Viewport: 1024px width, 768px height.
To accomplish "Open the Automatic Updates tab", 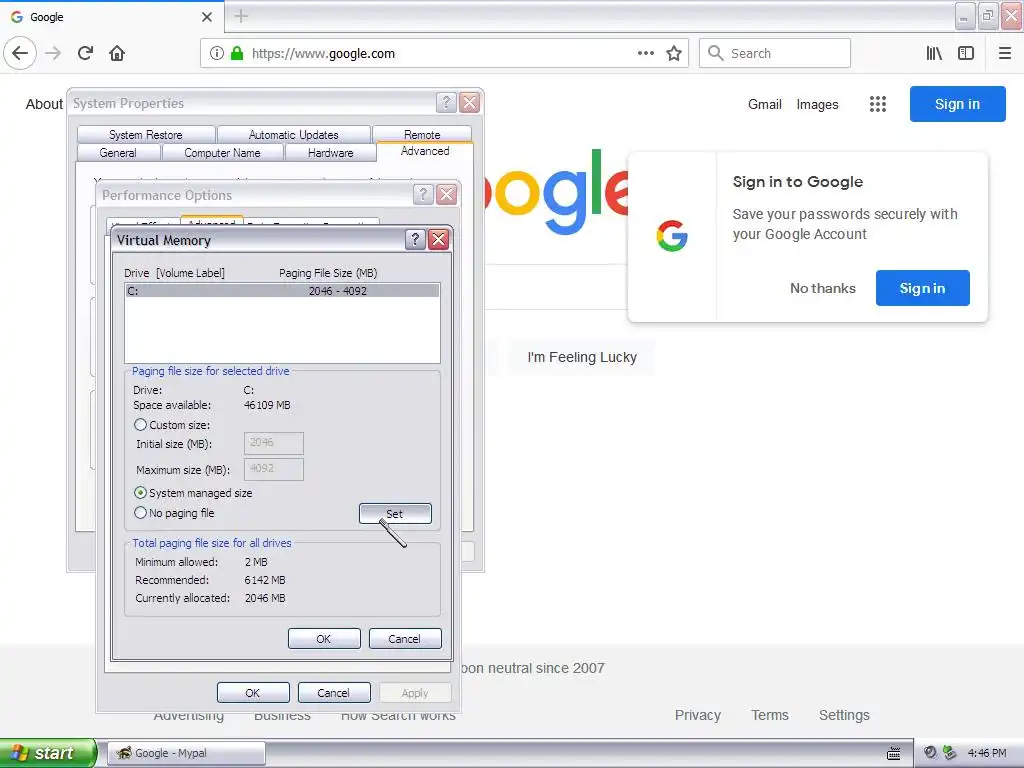I will (x=293, y=135).
